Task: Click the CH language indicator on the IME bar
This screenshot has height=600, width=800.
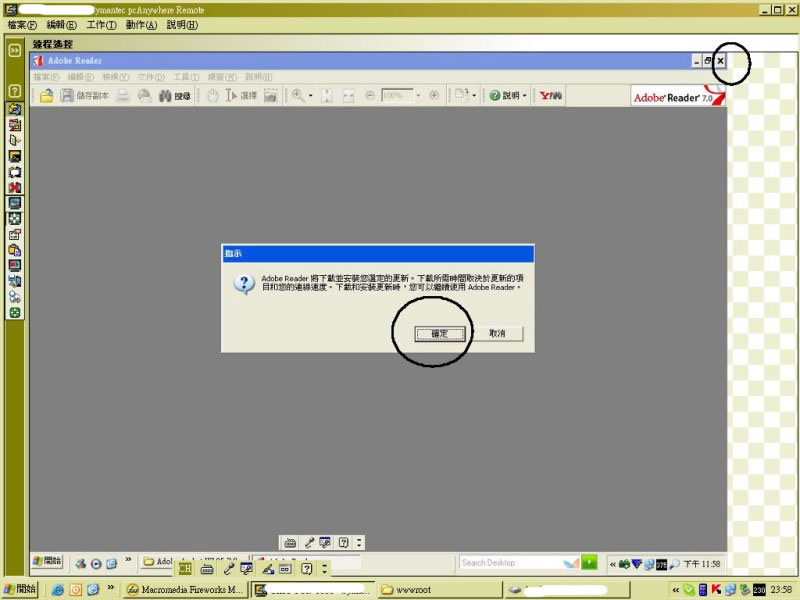Action: tap(185, 568)
